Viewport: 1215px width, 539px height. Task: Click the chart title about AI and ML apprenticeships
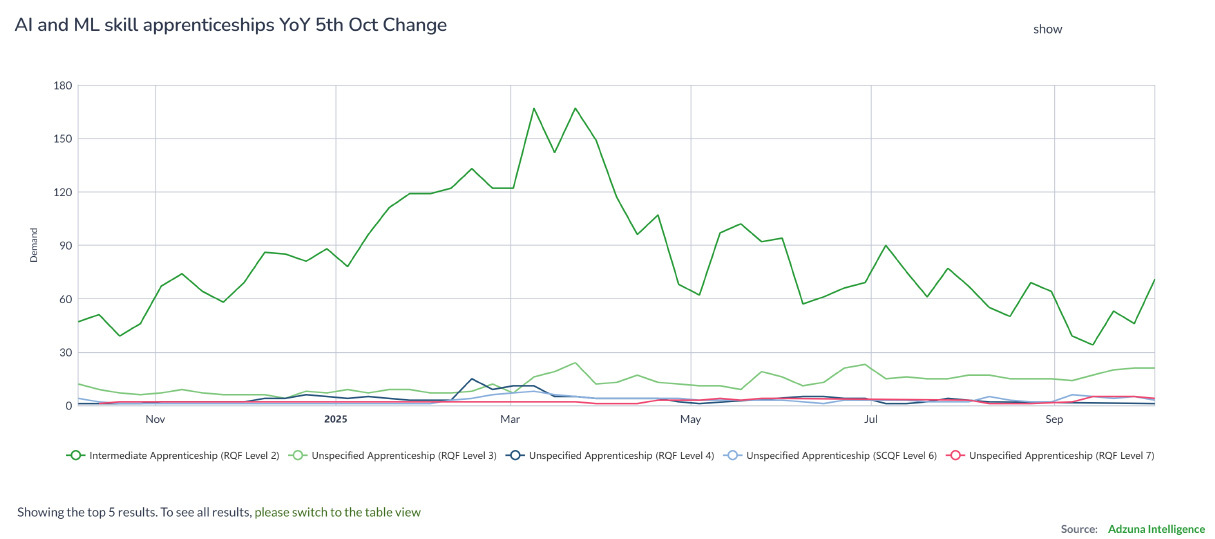(x=231, y=25)
